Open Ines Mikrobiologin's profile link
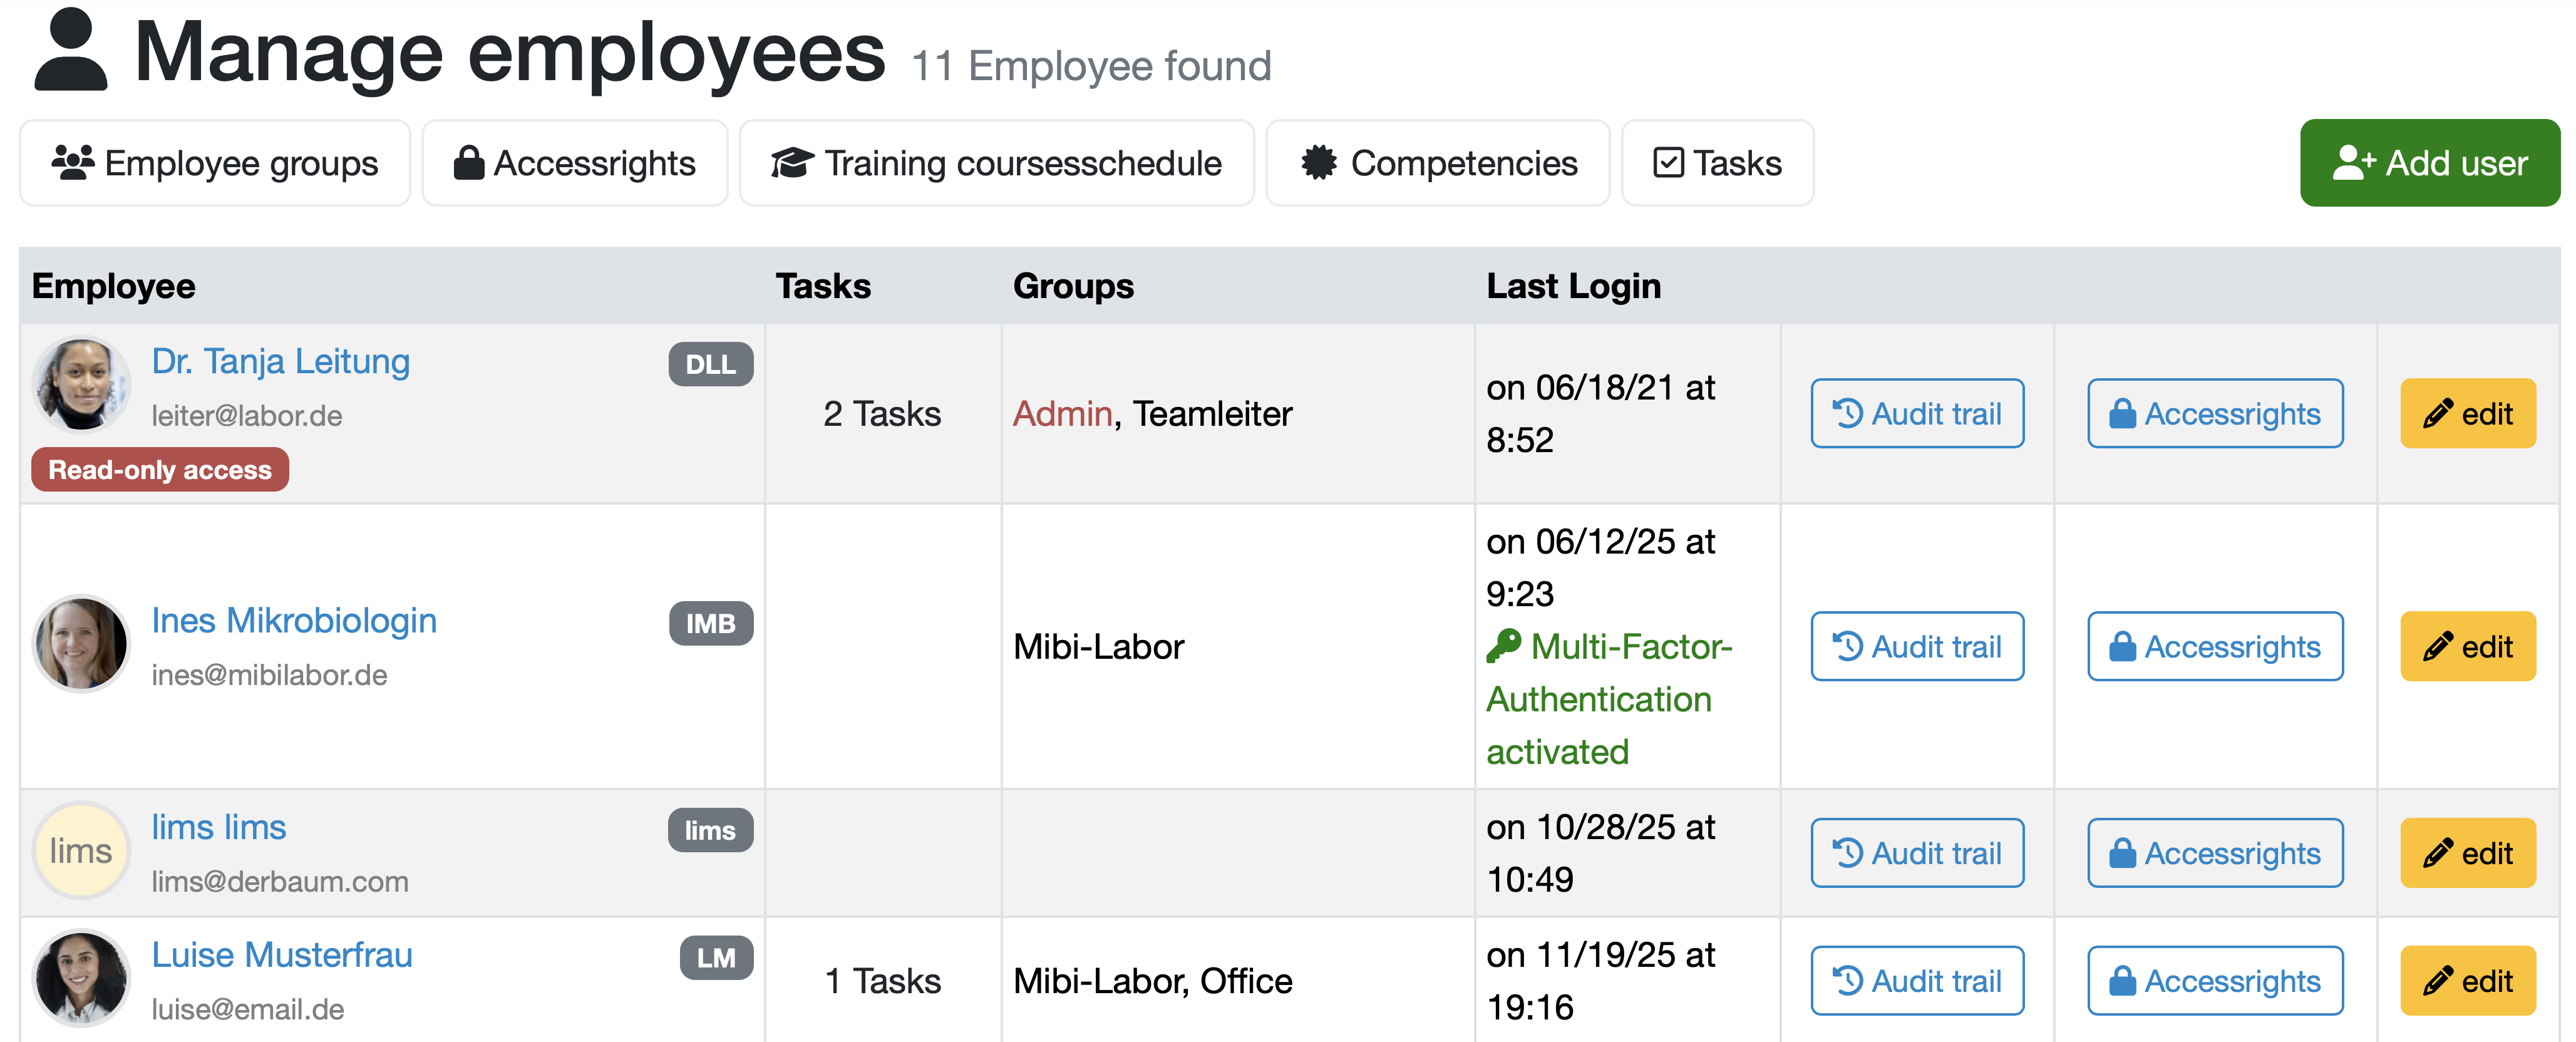This screenshot has width=2576, height=1042. [x=294, y=620]
